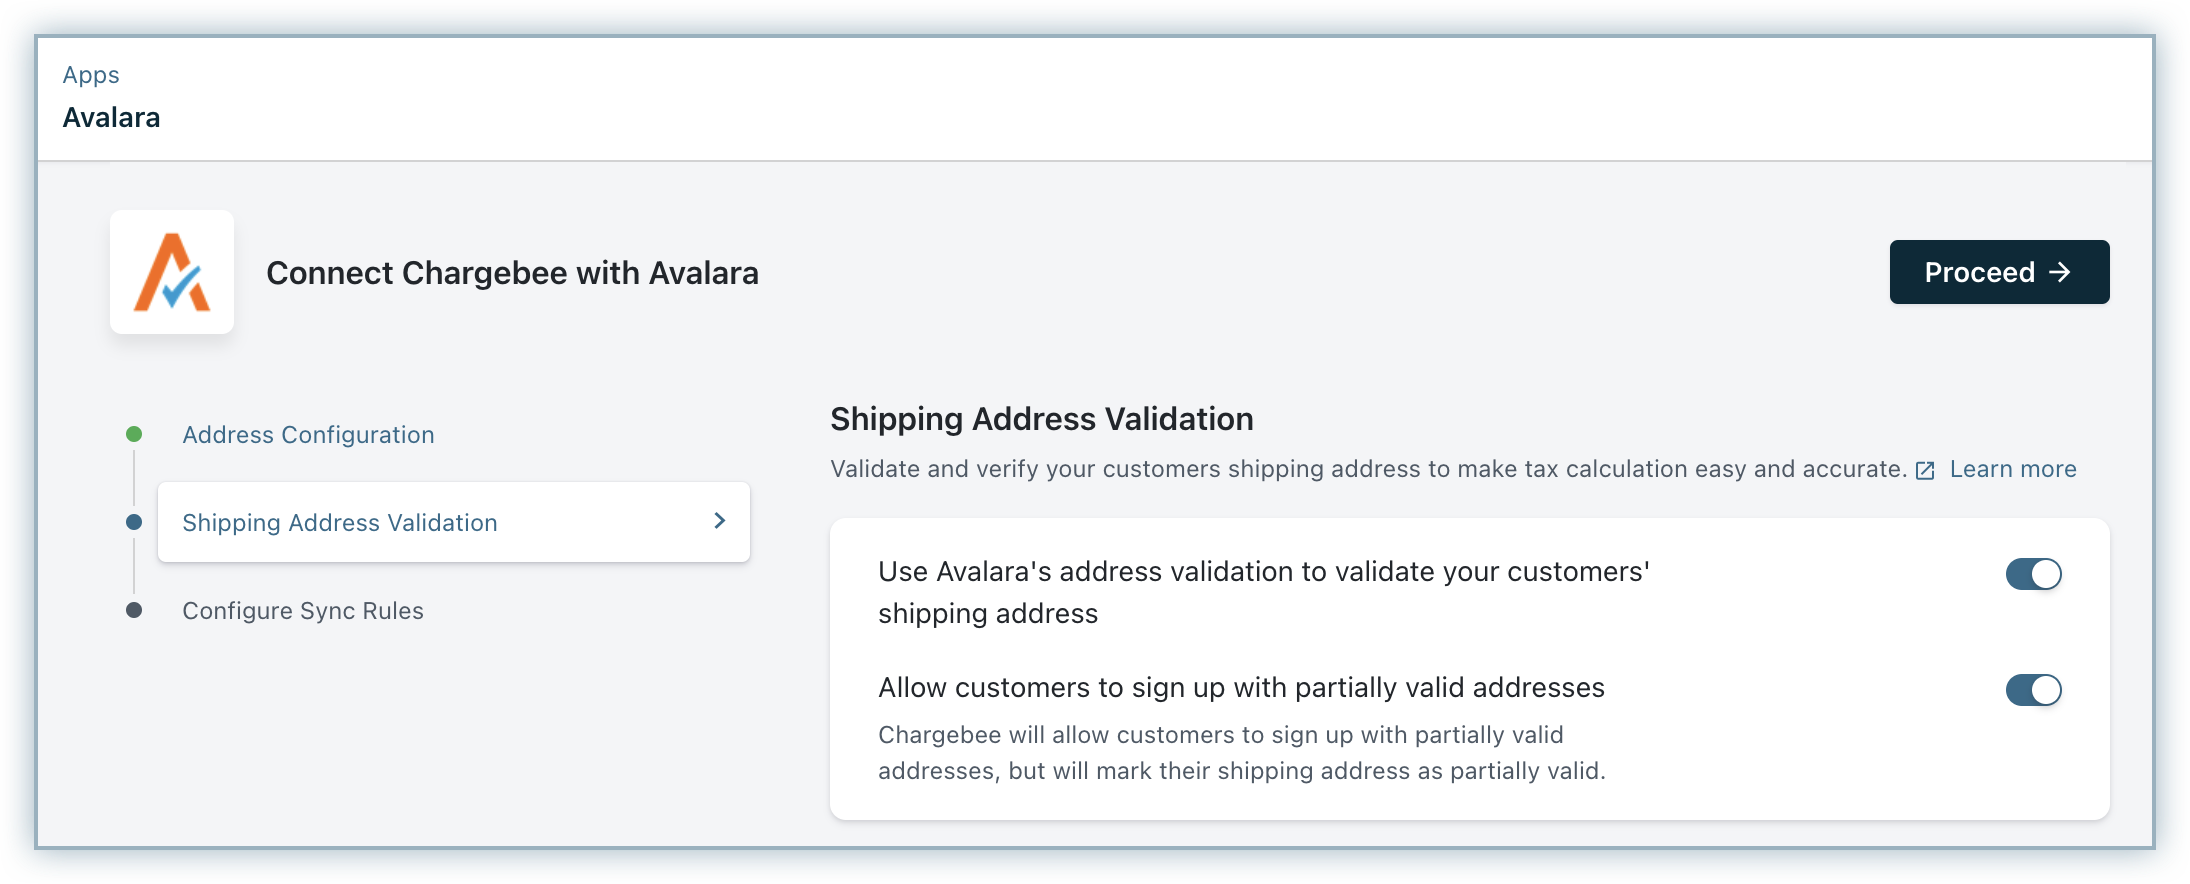
Task: Click Shipping Address Validation section heading
Action: click(1041, 419)
